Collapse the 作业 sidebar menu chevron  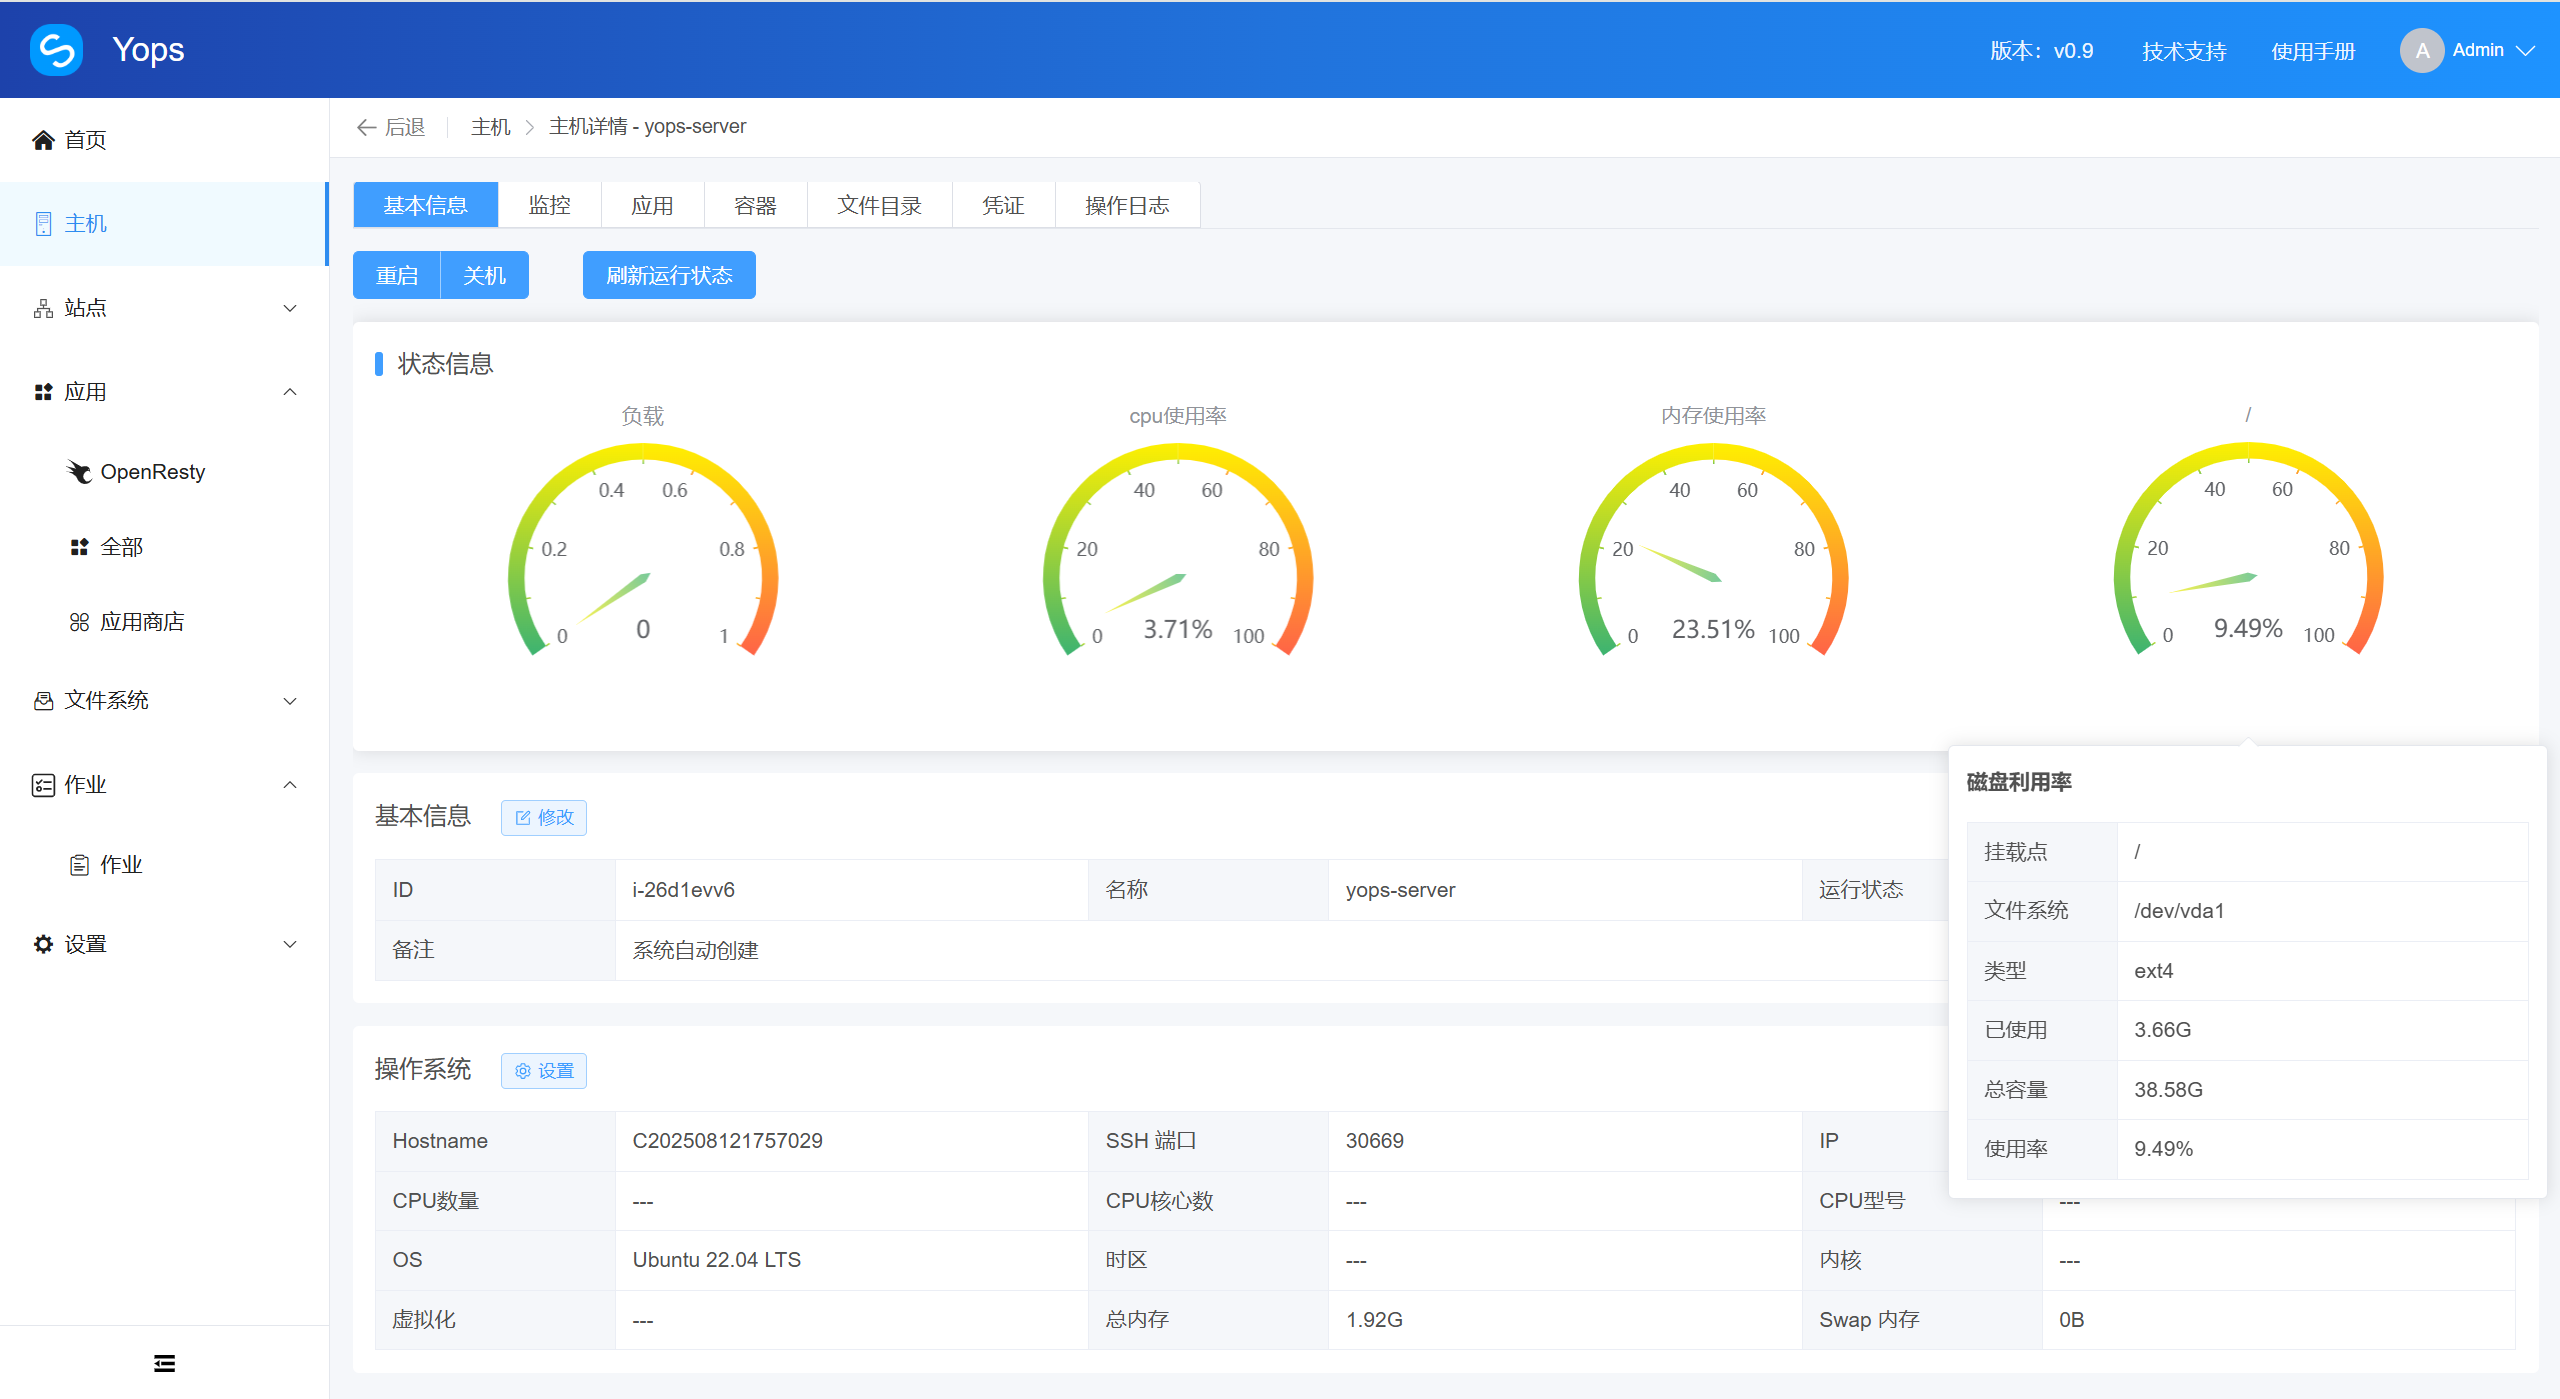tap(290, 785)
